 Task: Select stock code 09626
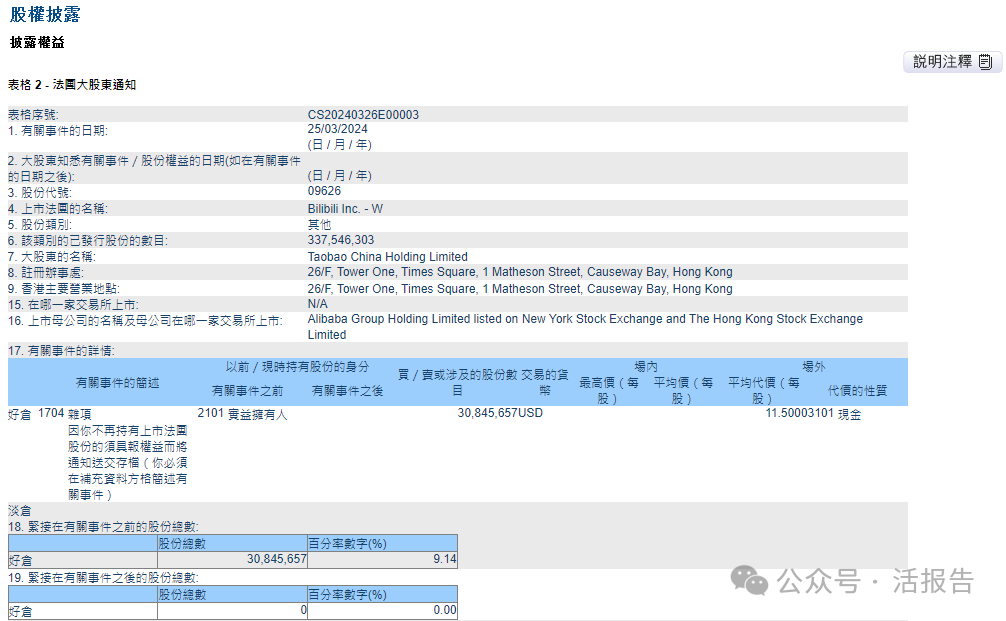[324, 191]
